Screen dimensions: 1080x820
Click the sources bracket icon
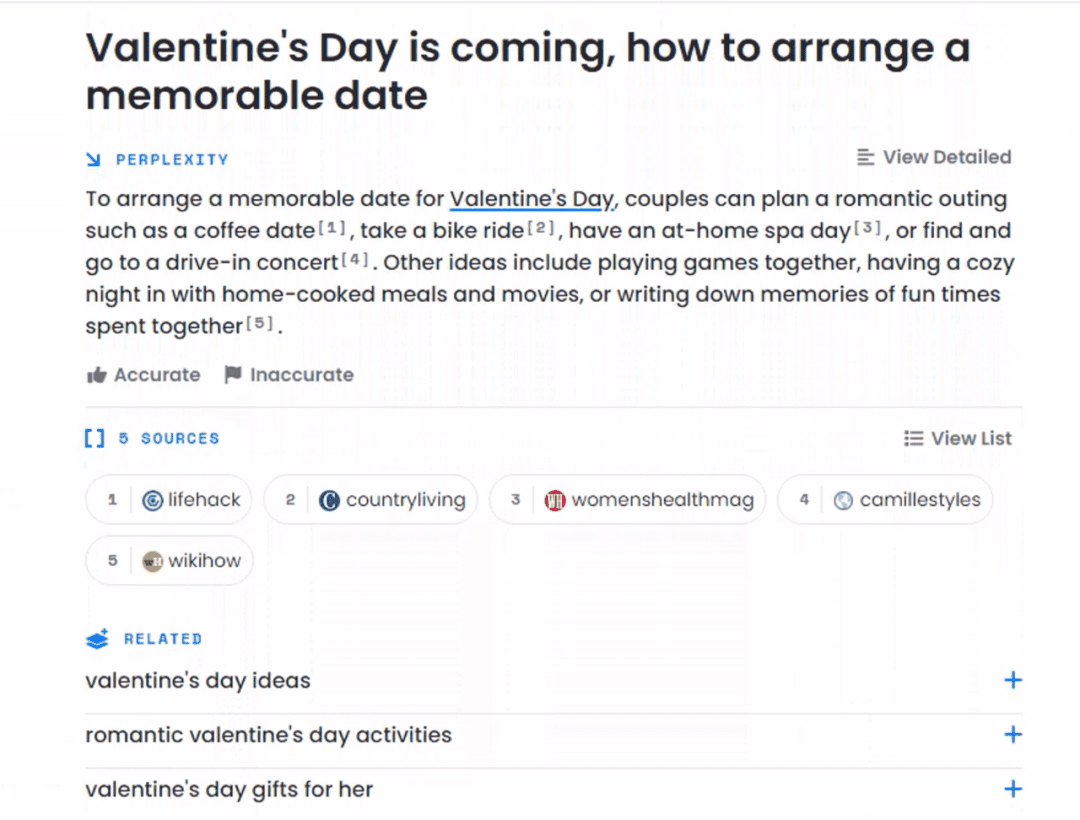95,438
